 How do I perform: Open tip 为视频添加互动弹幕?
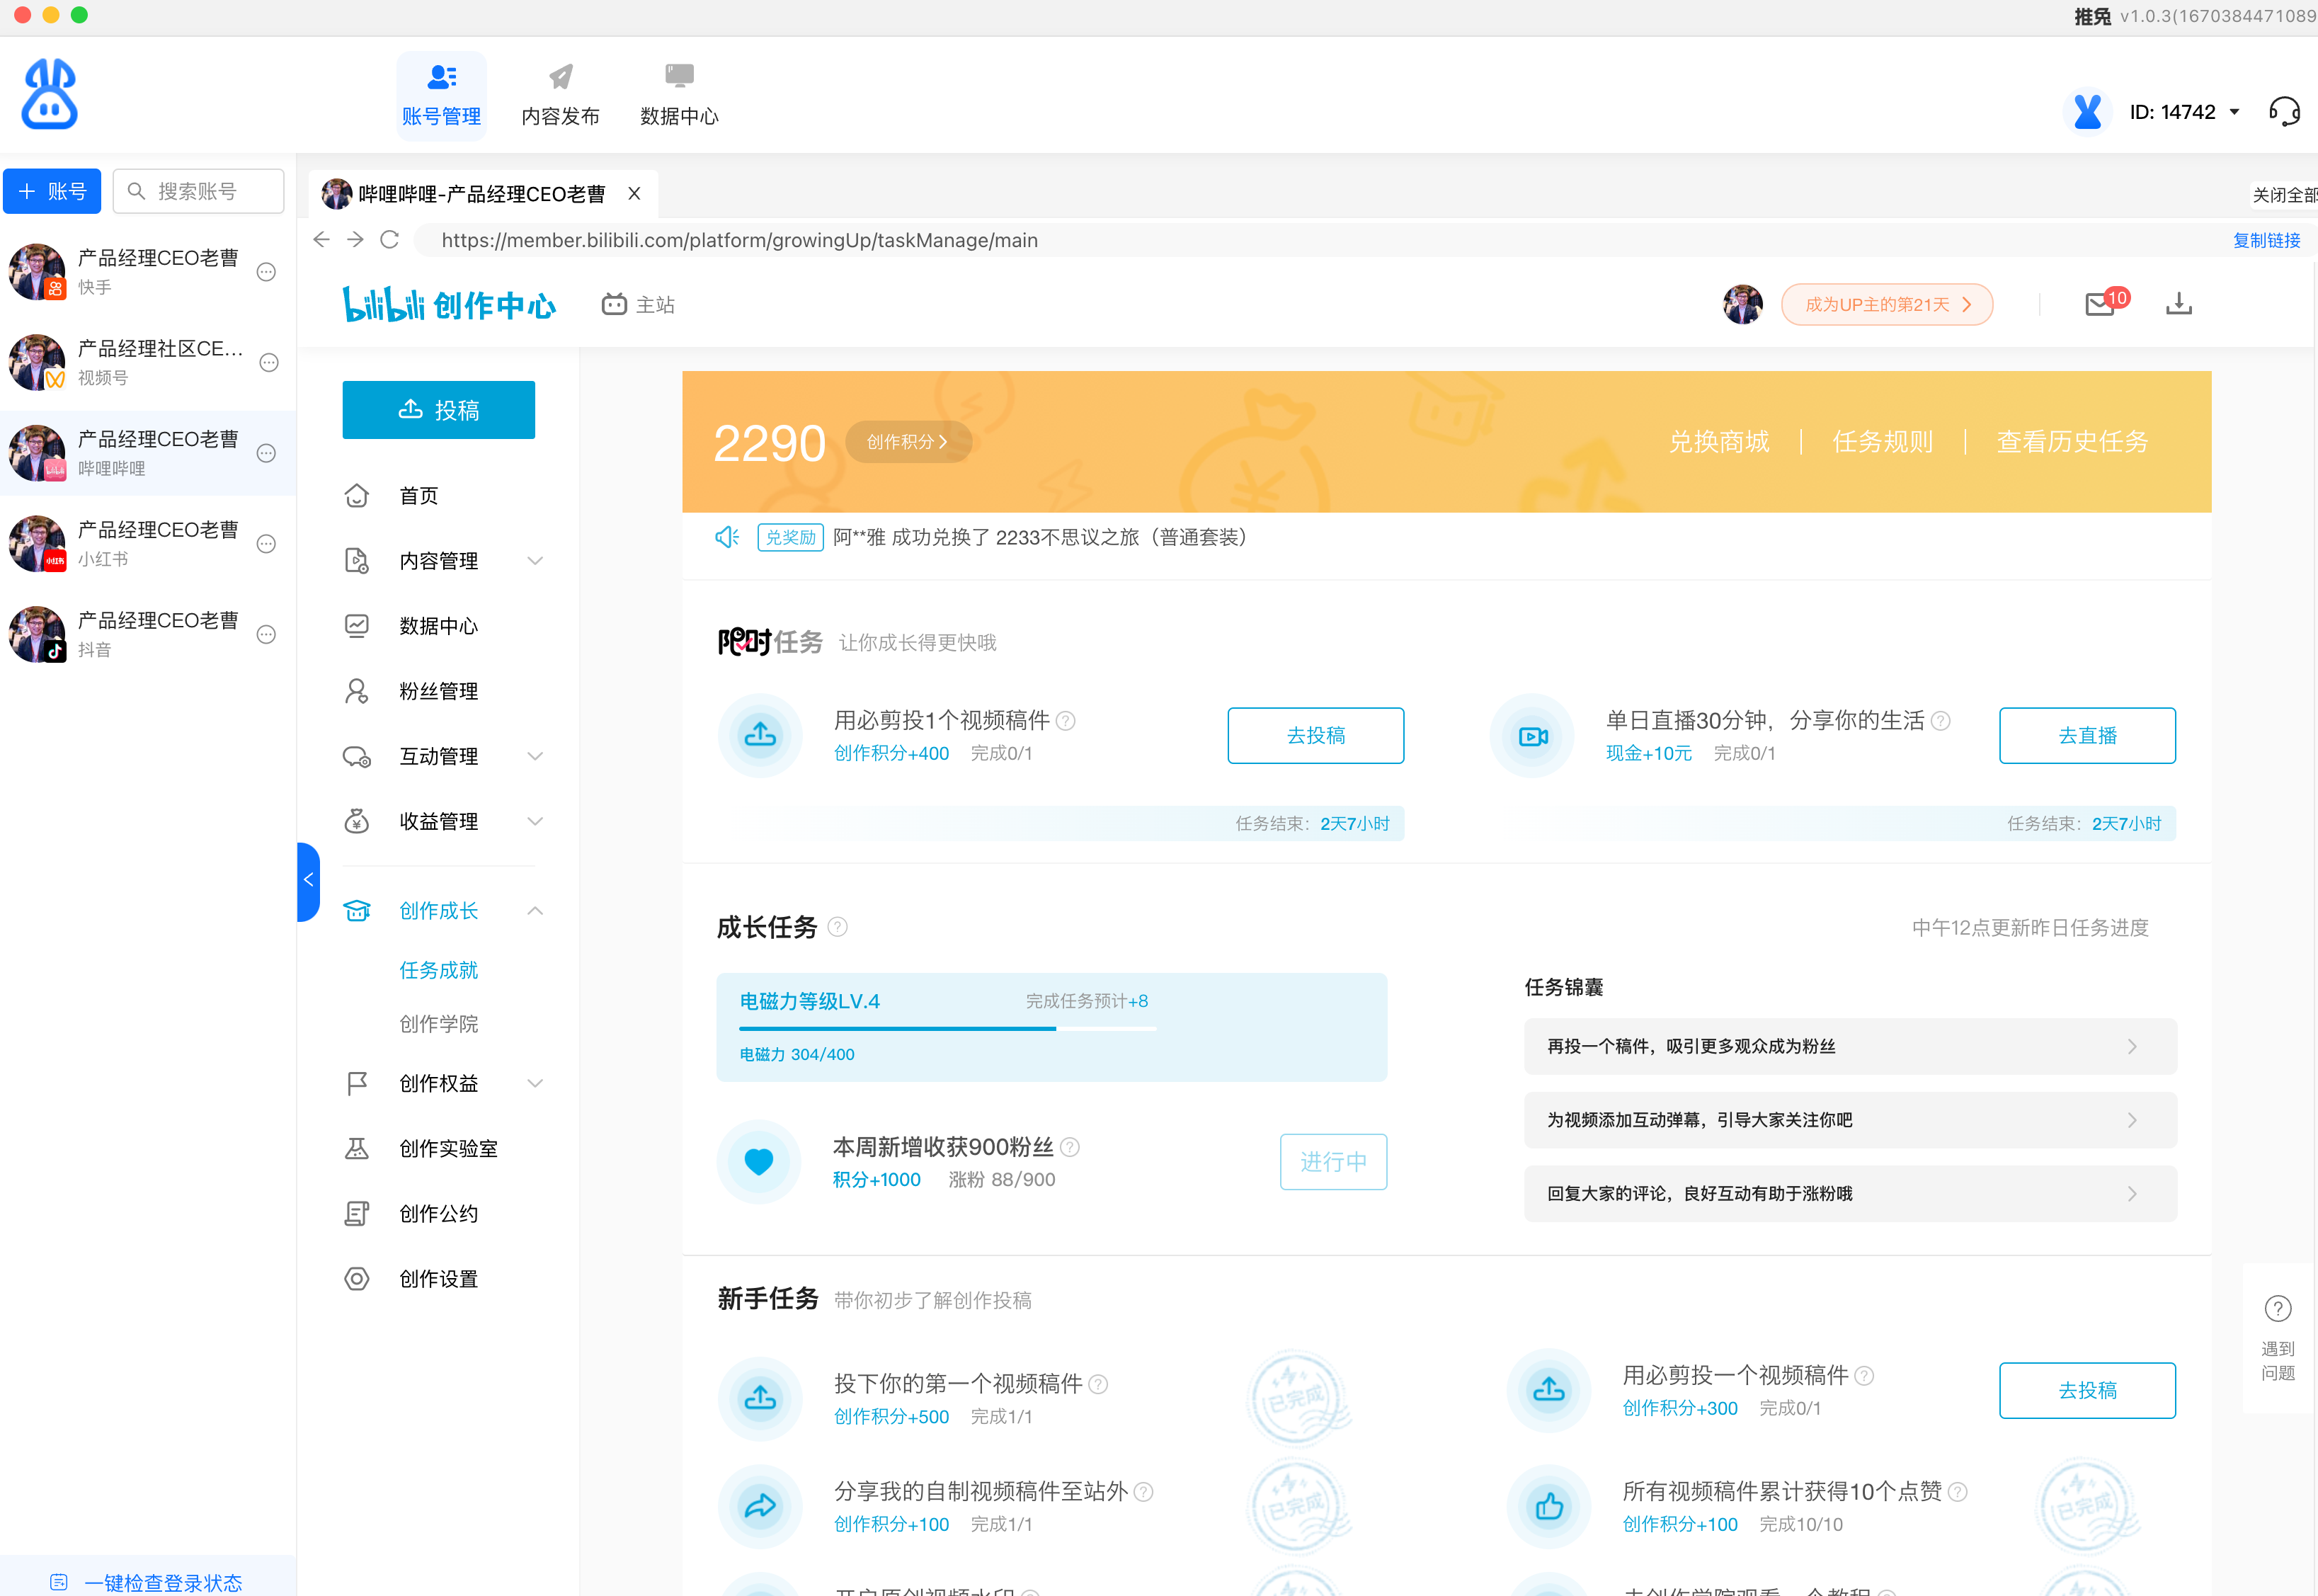[1850, 1120]
